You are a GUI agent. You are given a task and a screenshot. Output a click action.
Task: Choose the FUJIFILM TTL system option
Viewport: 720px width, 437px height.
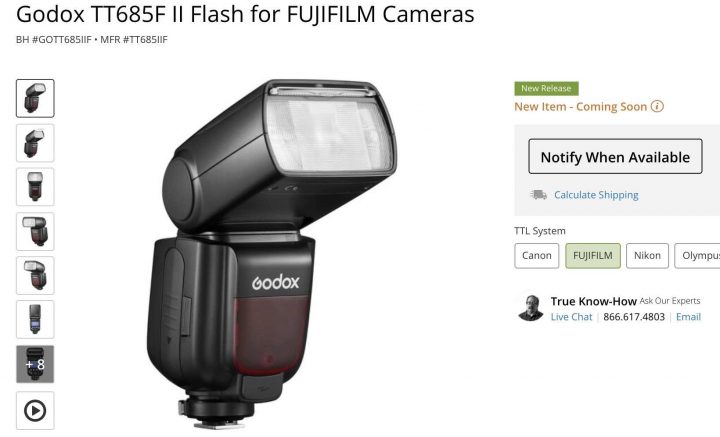tap(593, 256)
